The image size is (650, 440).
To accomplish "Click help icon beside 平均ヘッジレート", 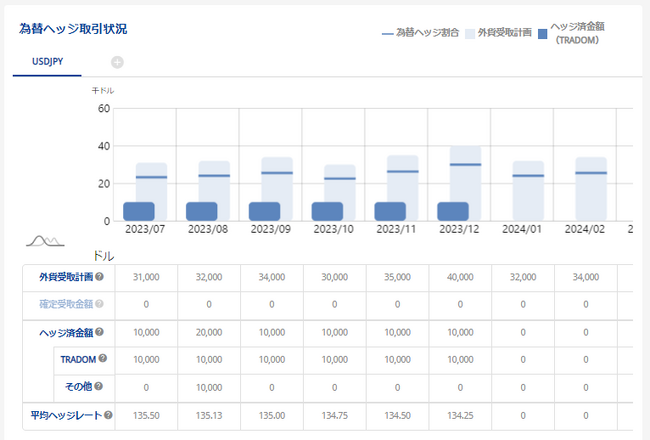I will [x=107, y=415].
